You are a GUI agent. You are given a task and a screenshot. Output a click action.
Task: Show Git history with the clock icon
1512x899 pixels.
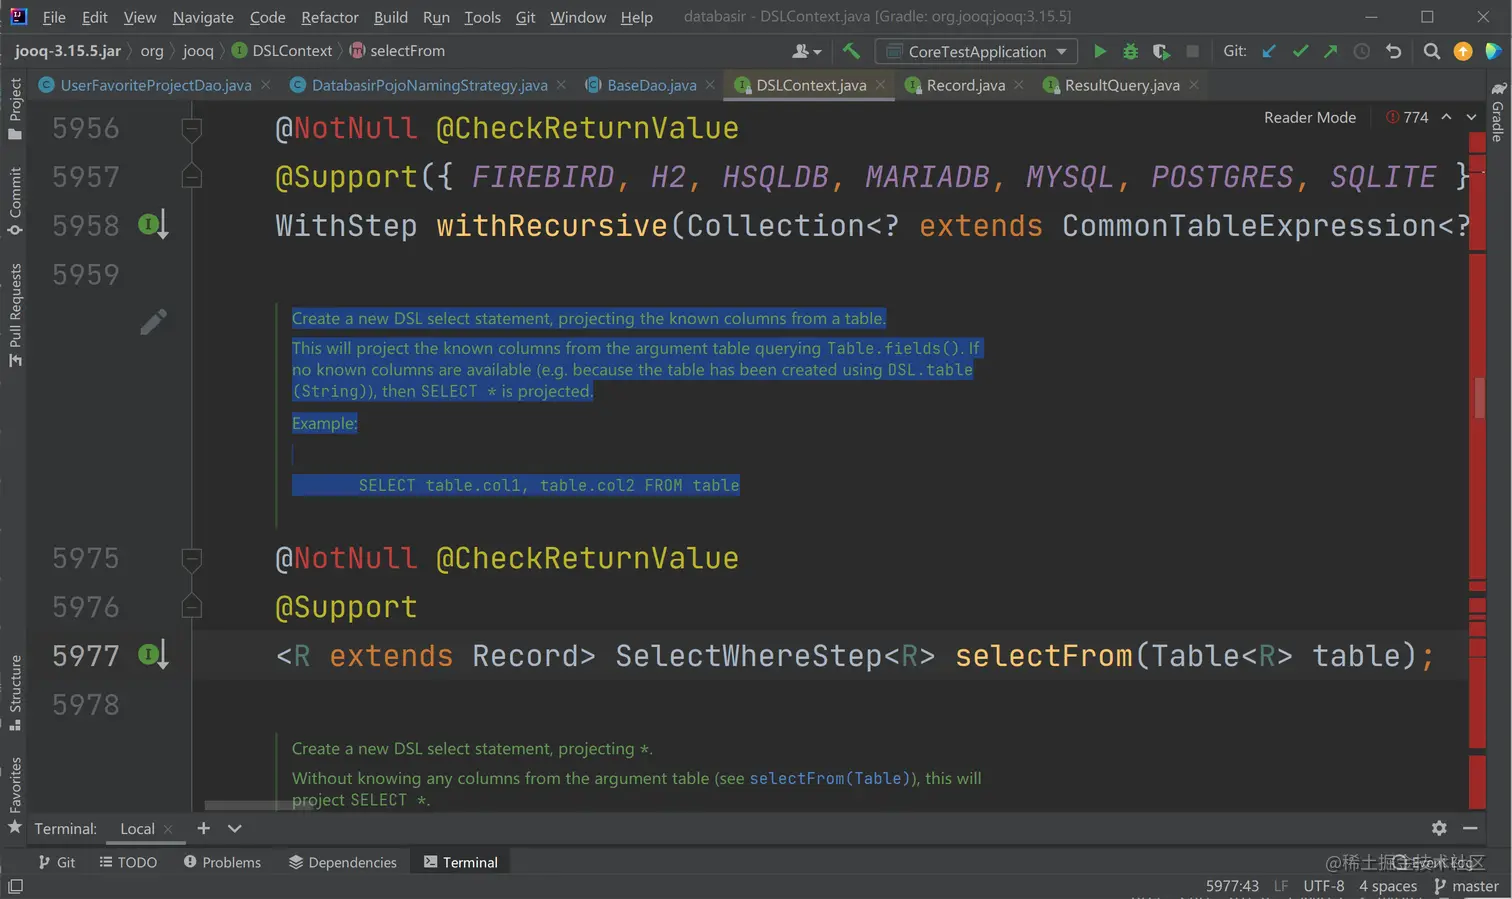pos(1362,51)
